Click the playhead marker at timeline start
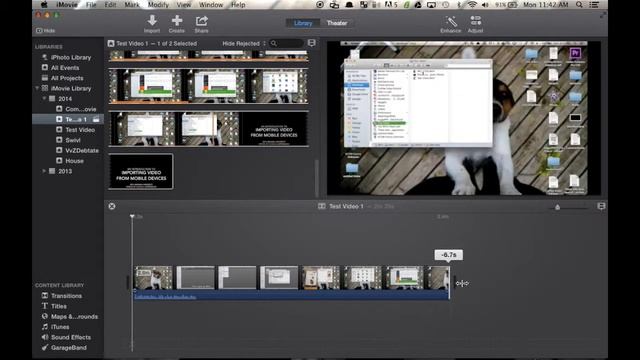Screen dimensions: 640x360 click(132, 216)
